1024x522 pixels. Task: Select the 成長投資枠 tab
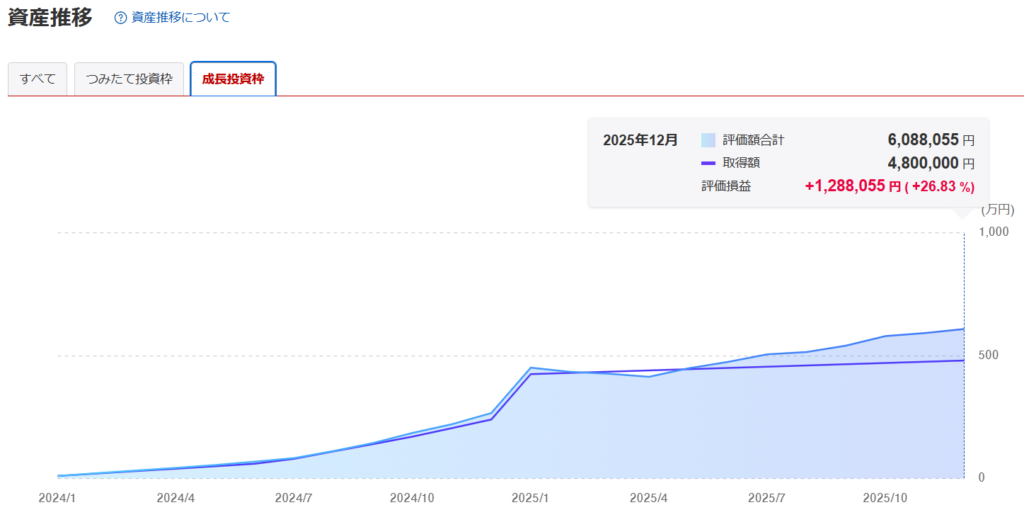233,79
